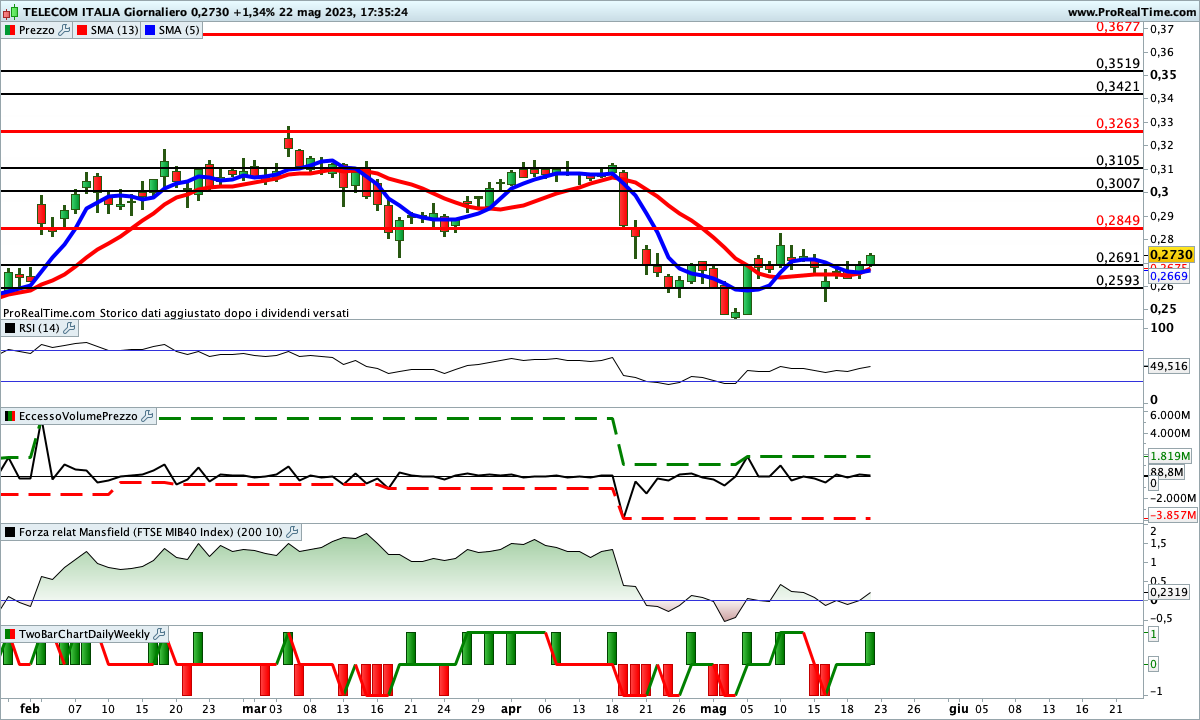Open RSI (14) wrench settings

(69, 328)
